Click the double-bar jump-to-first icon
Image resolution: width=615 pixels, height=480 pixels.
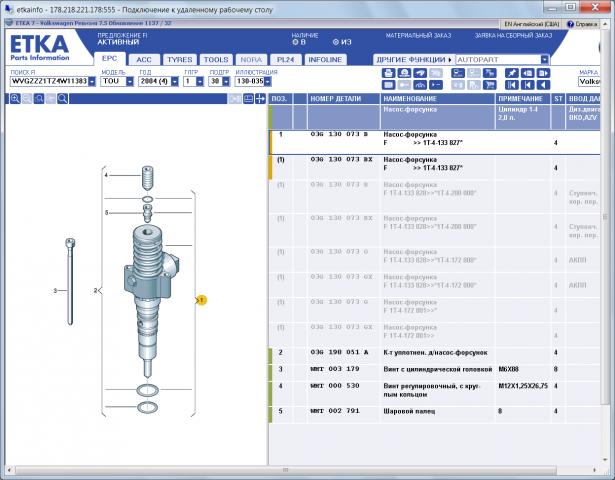tap(511, 85)
